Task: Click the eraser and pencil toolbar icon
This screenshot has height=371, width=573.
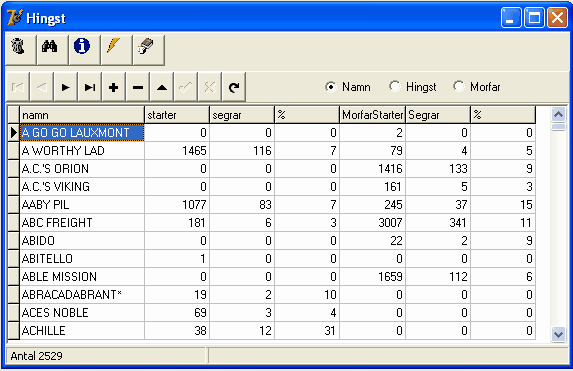Action: click(x=149, y=50)
